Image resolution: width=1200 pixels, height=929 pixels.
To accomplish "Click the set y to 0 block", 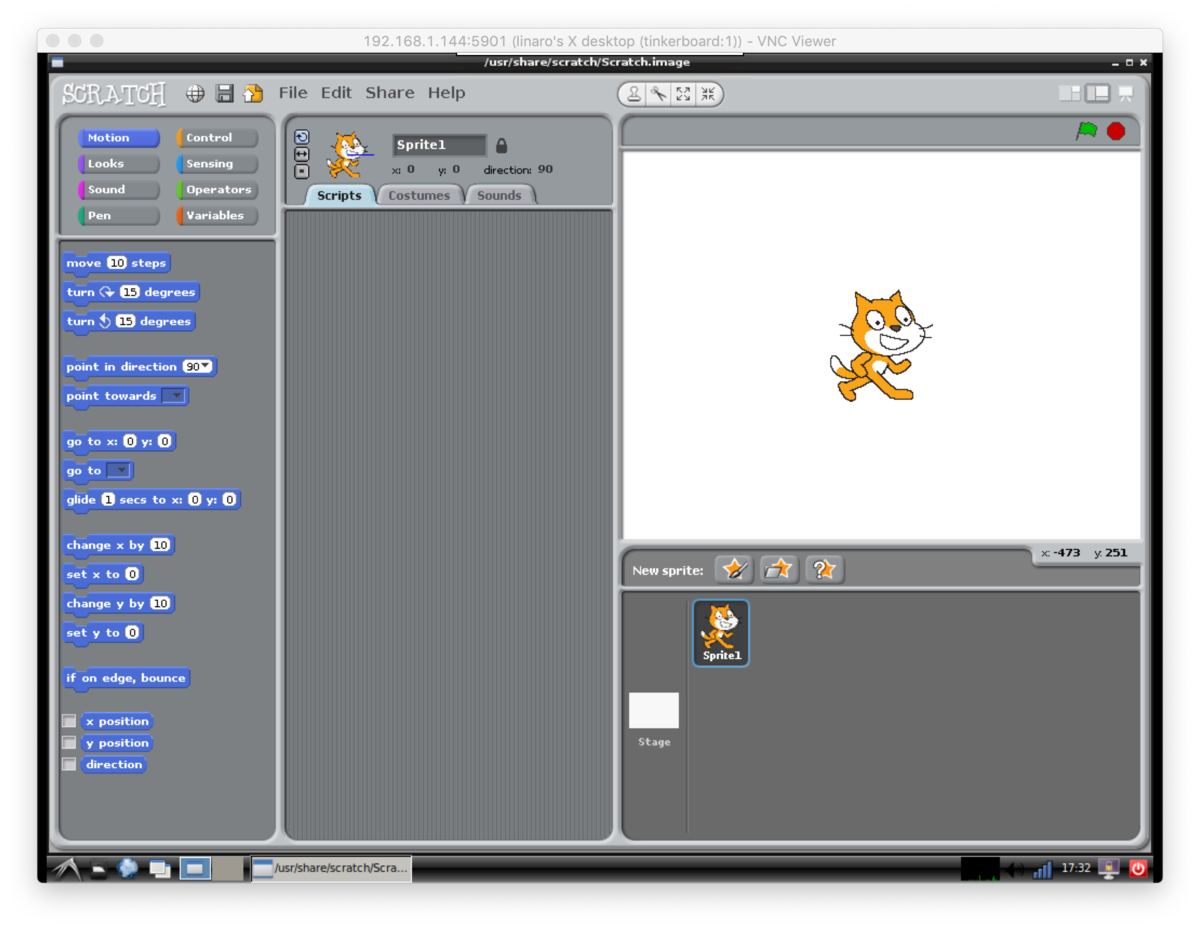I will [x=104, y=633].
